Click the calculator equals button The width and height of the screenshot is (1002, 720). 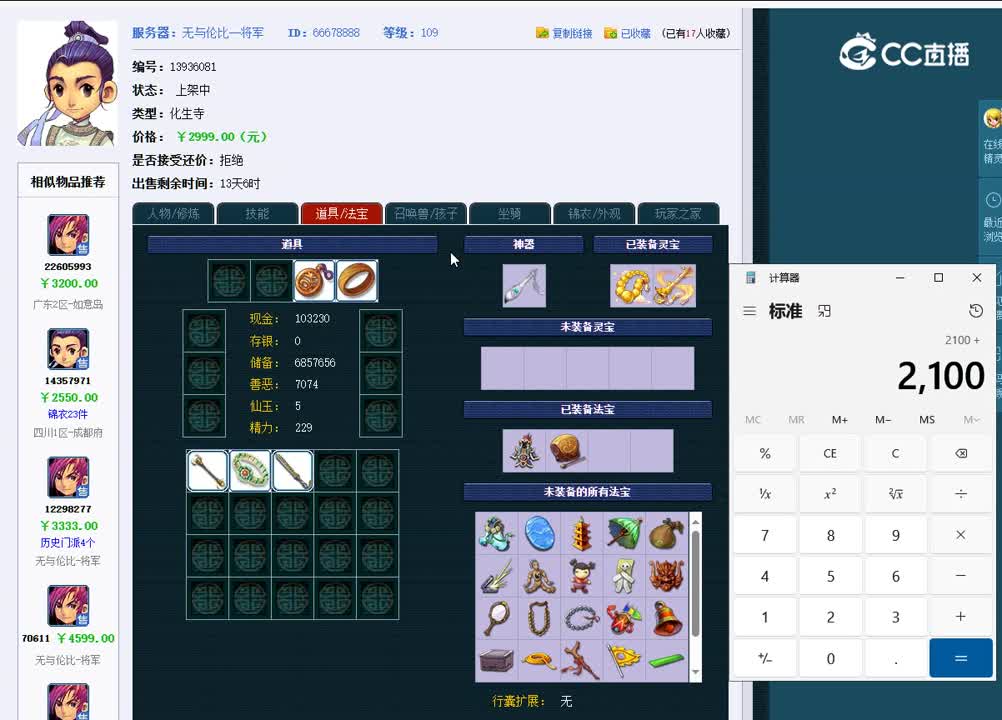click(x=961, y=658)
